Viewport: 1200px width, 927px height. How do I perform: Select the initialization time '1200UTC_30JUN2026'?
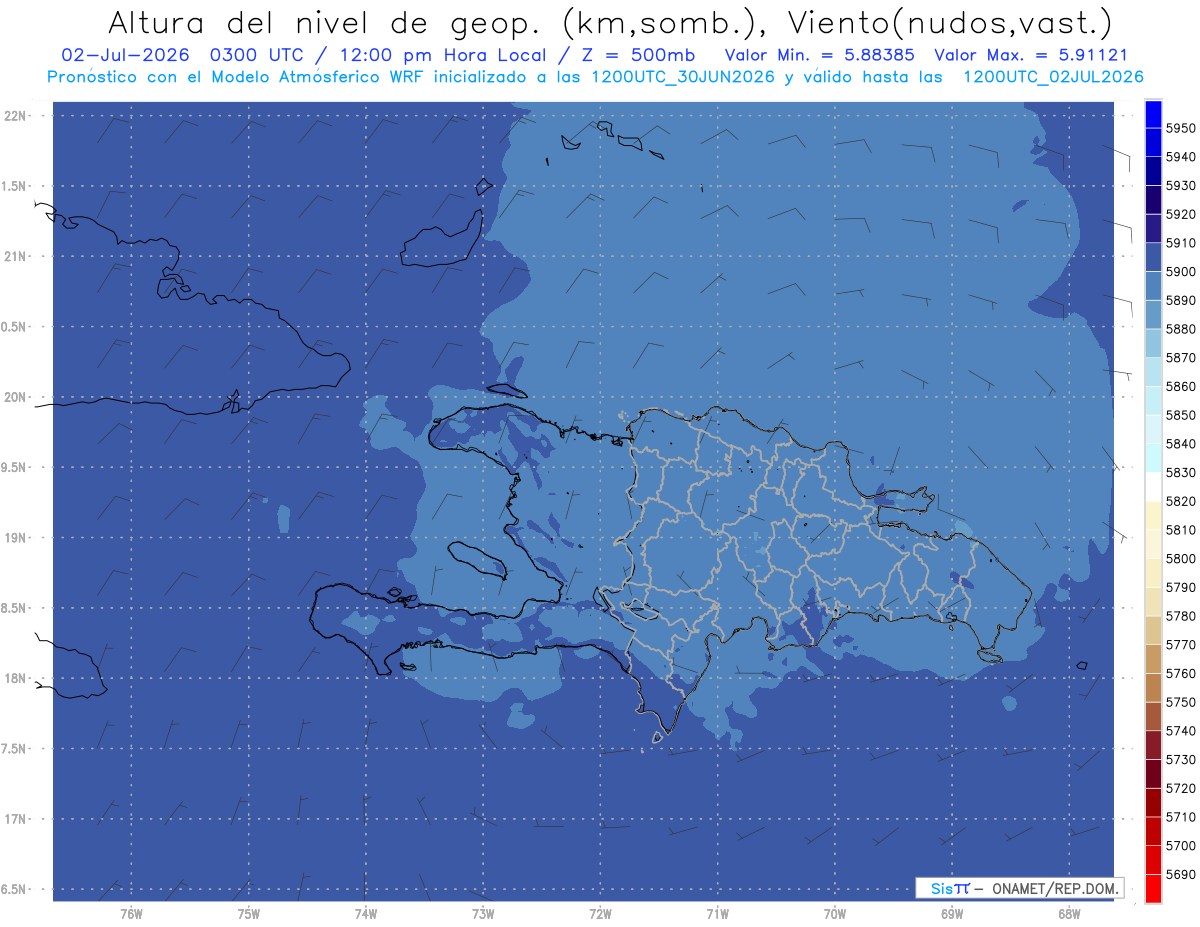683,77
